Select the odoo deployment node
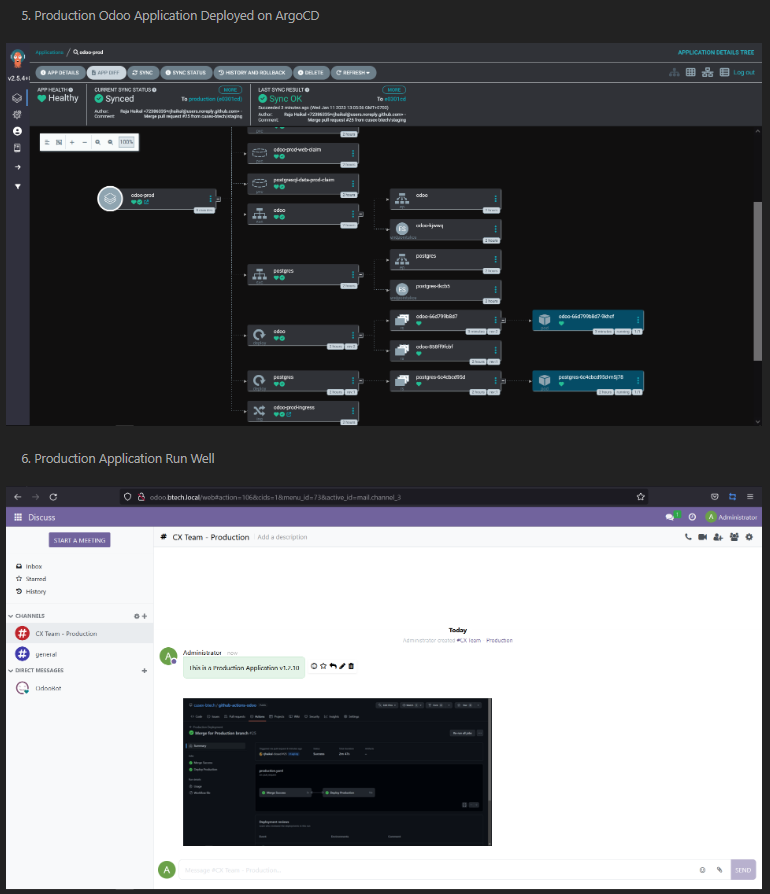770x894 pixels. point(303,335)
